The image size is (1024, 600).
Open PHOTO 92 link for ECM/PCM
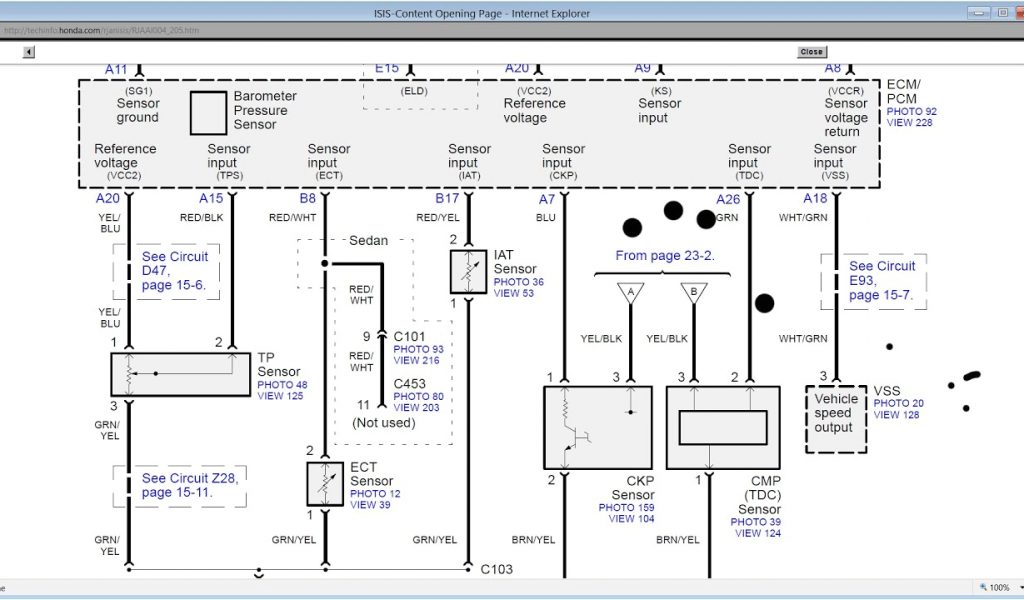coord(911,111)
